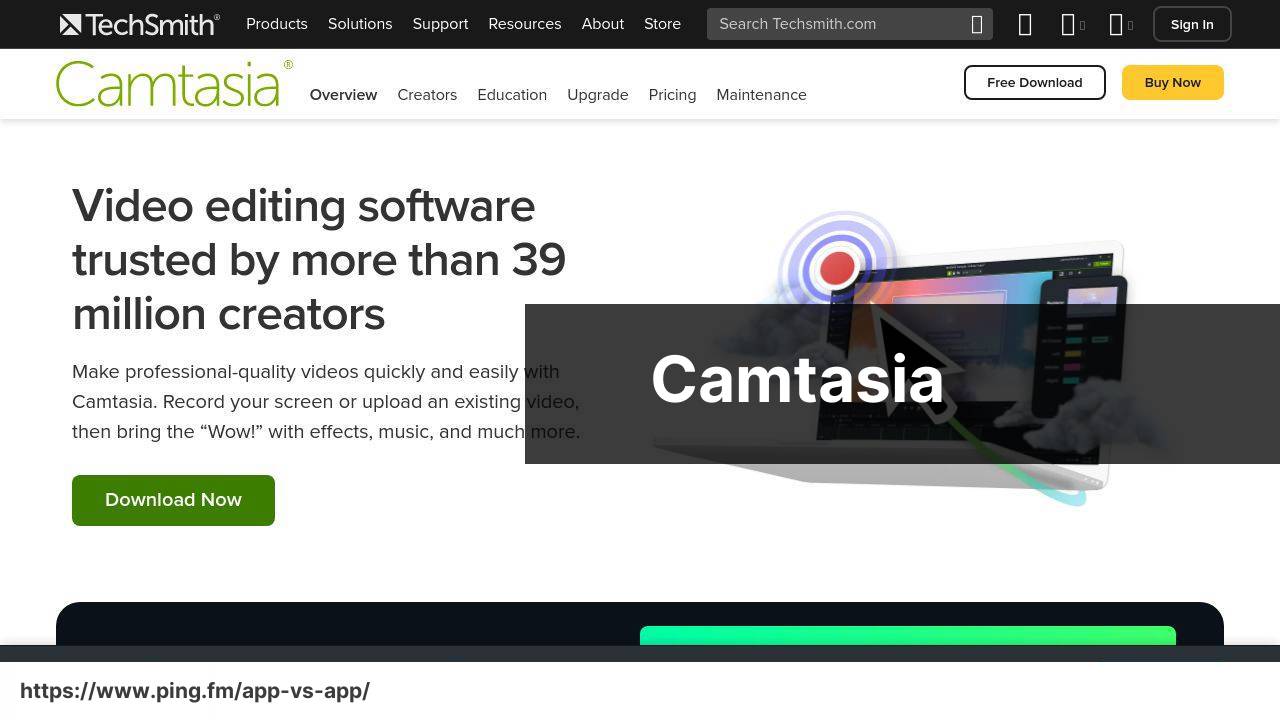Go to the Store link

(x=662, y=24)
